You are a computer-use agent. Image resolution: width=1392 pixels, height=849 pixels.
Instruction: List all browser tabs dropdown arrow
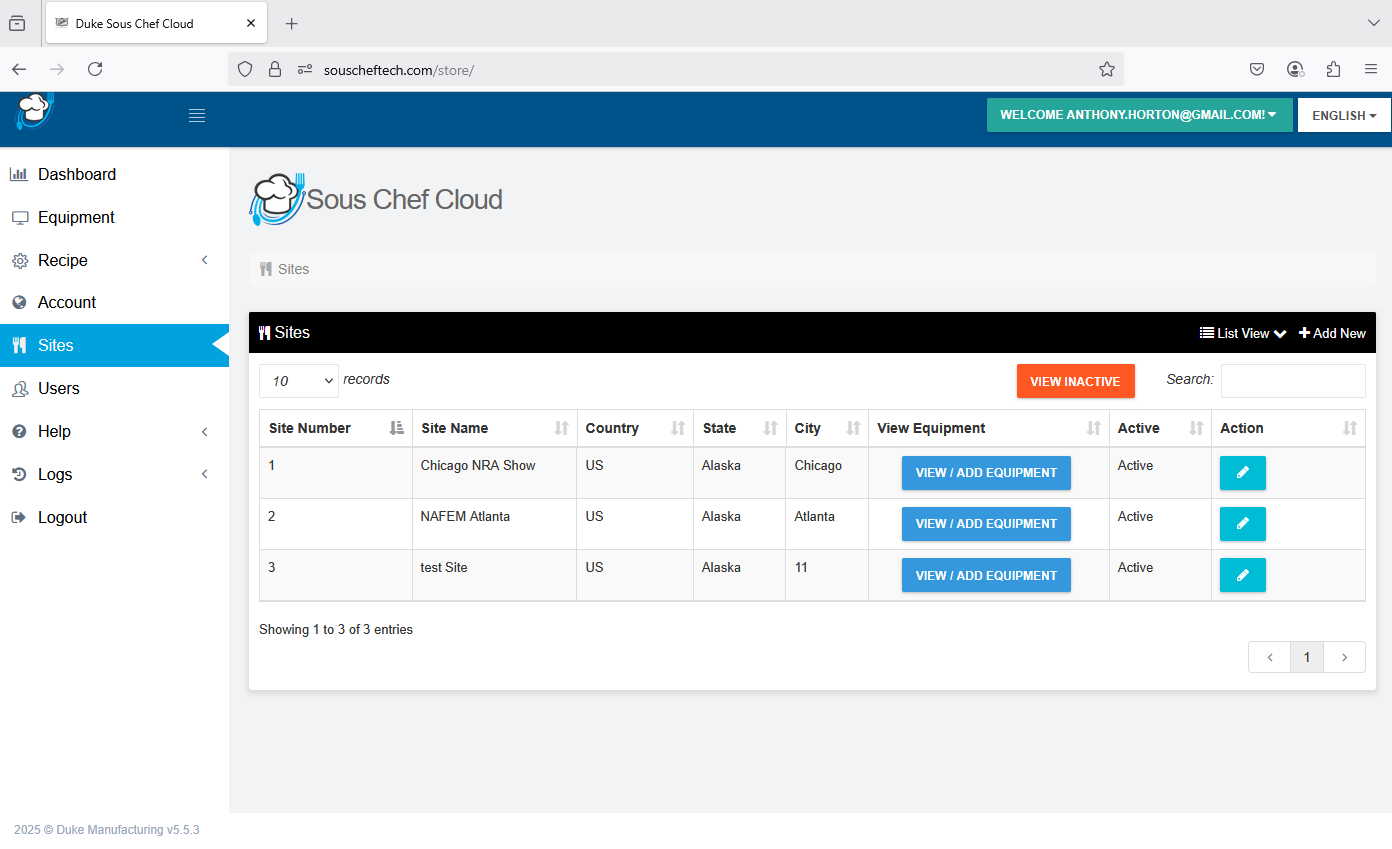tap(1373, 23)
